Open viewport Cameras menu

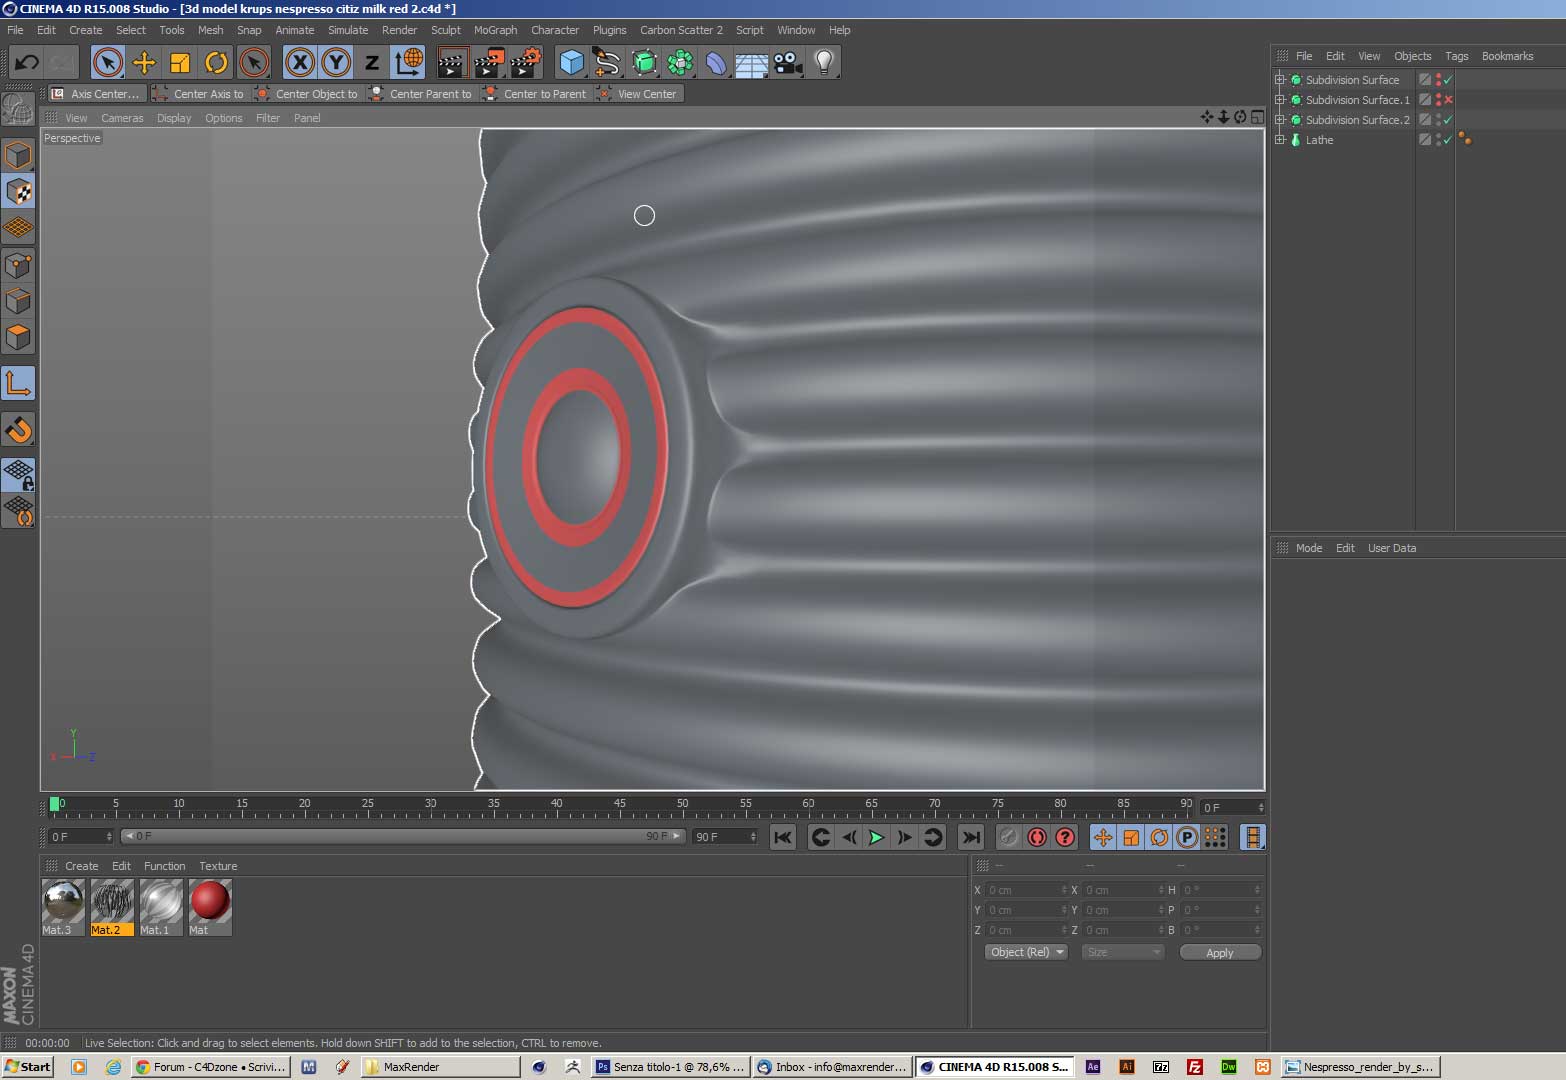click(122, 118)
